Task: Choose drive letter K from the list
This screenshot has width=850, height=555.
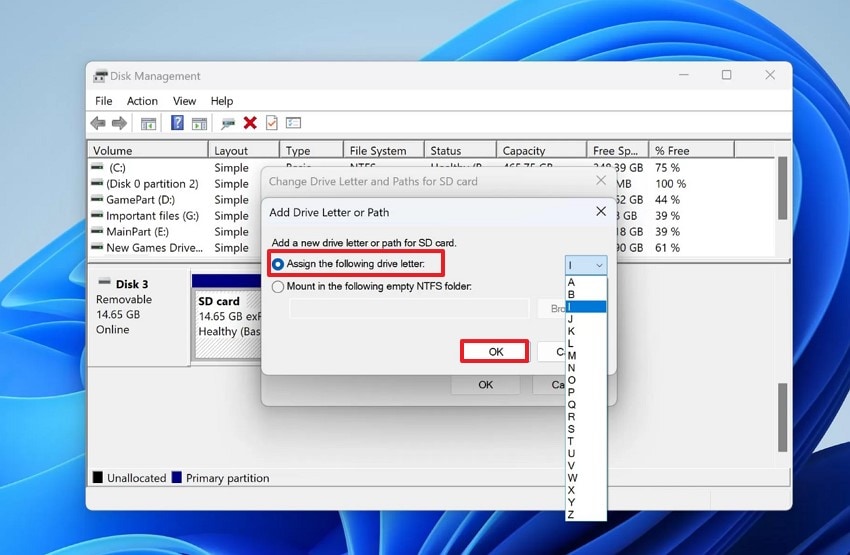Action: [x=585, y=331]
